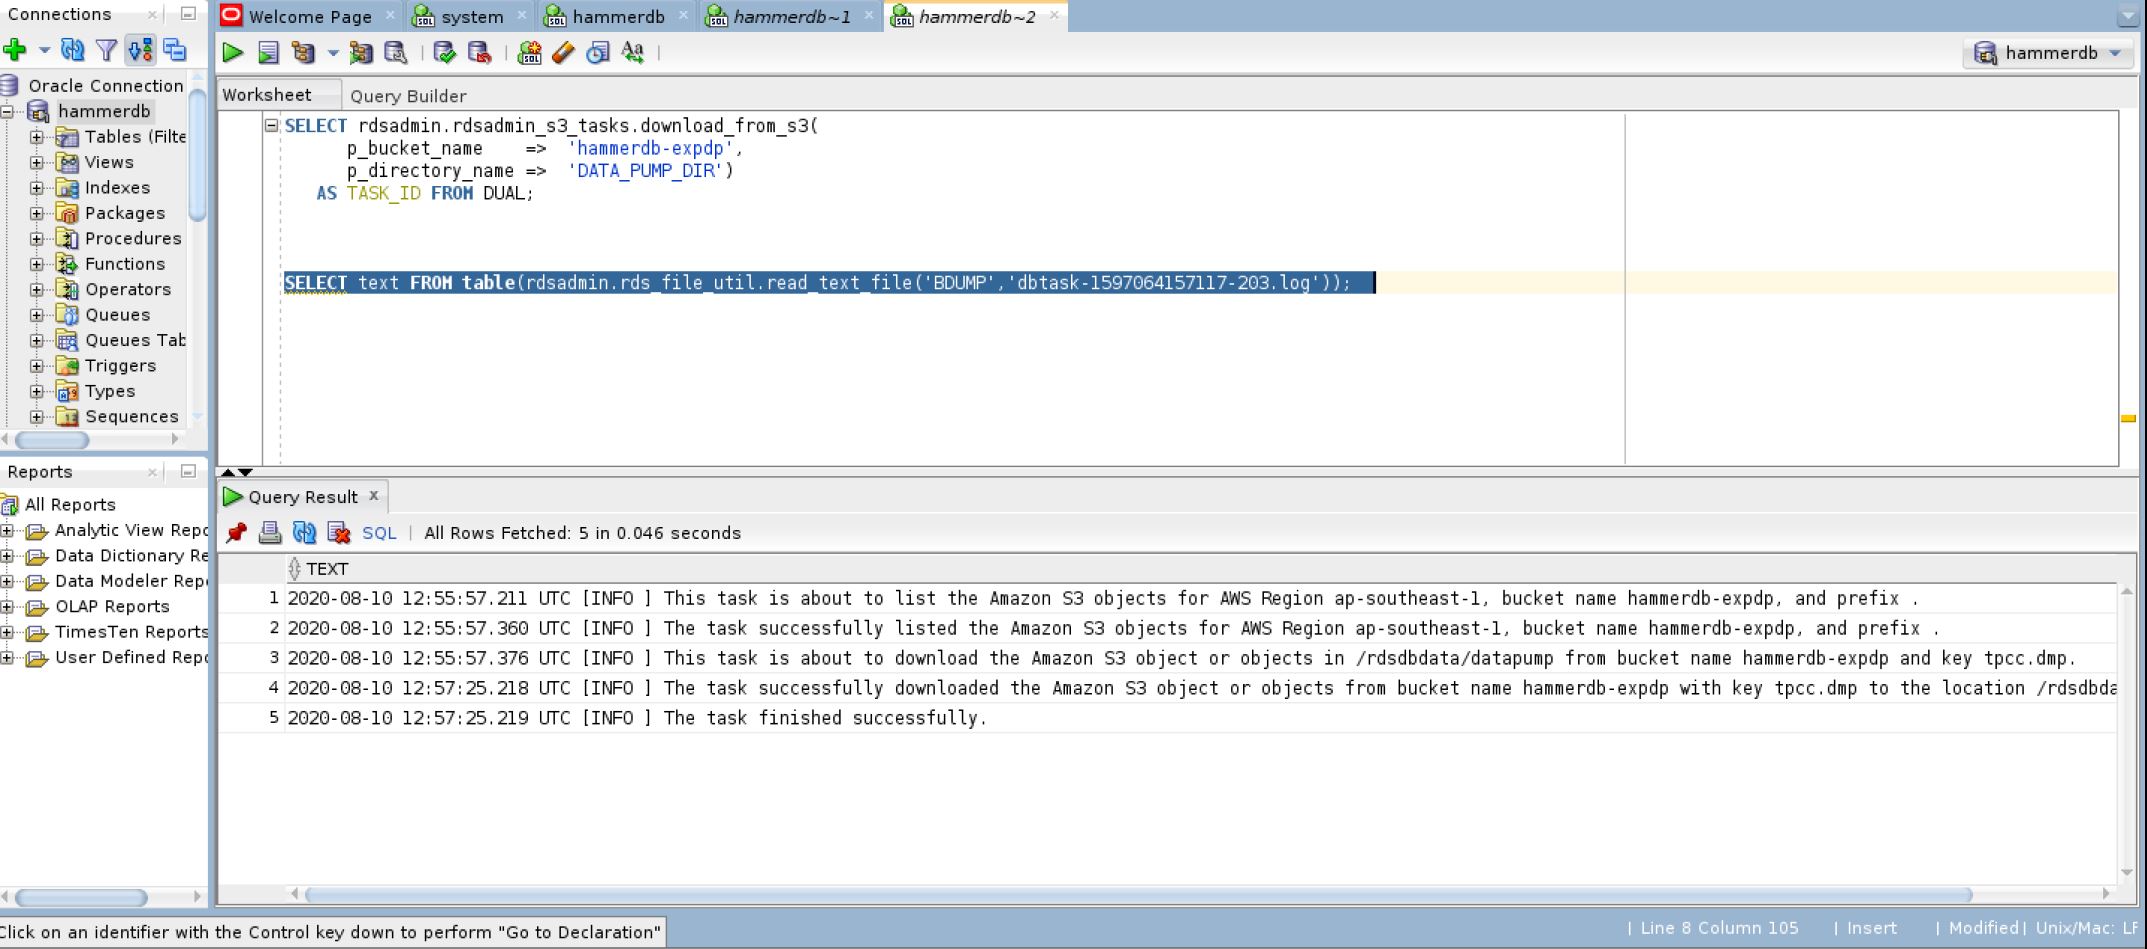This screenshot has height=949, width=2147.
Task: Clear the worksheet using the eraser icon
Action: (563, 53)
